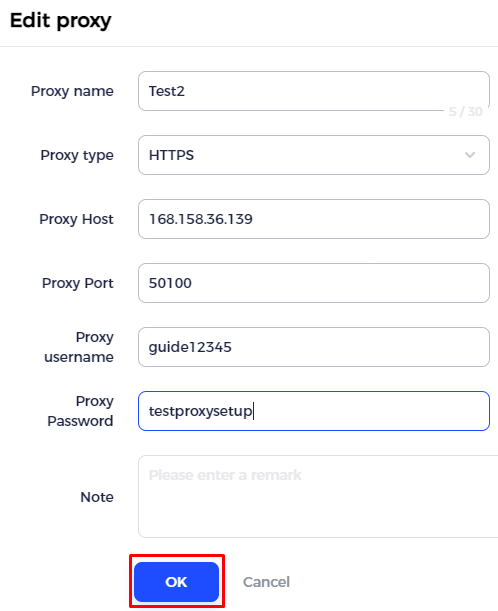The width and height of the screenshot is (498, 611).
Task: Click the OK button to save proxy
Action: click(176, 581)
